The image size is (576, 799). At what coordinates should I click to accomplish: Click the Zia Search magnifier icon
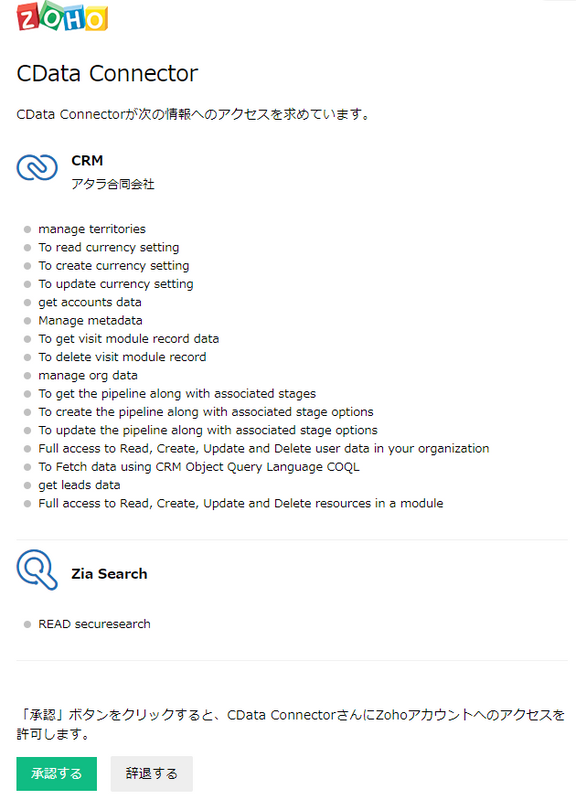[37, 569]
